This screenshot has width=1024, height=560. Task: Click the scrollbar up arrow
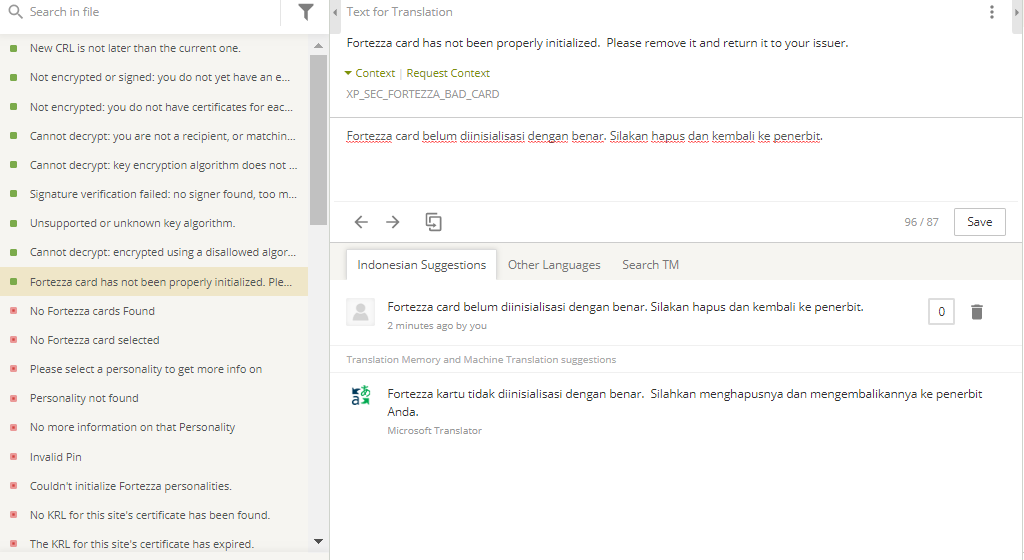[x=318, y=46]
